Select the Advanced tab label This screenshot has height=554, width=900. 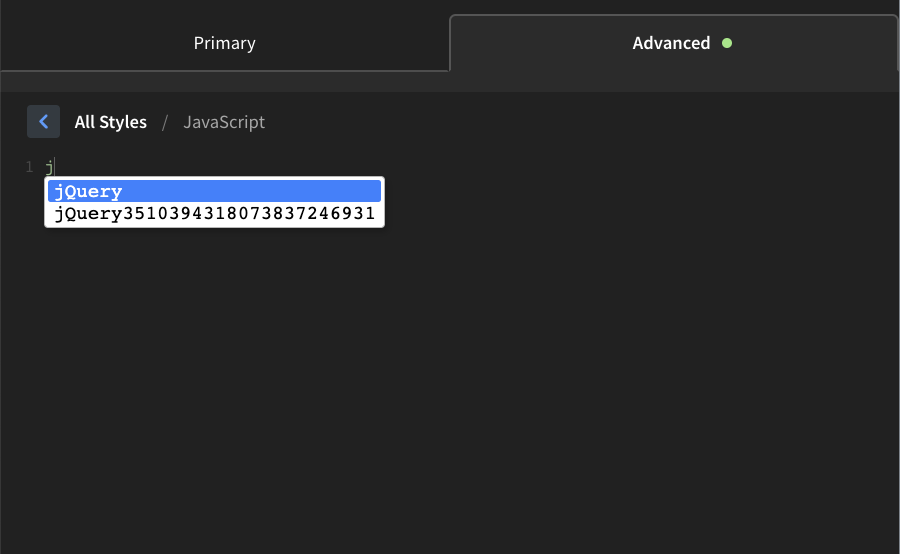coord(671,43)
